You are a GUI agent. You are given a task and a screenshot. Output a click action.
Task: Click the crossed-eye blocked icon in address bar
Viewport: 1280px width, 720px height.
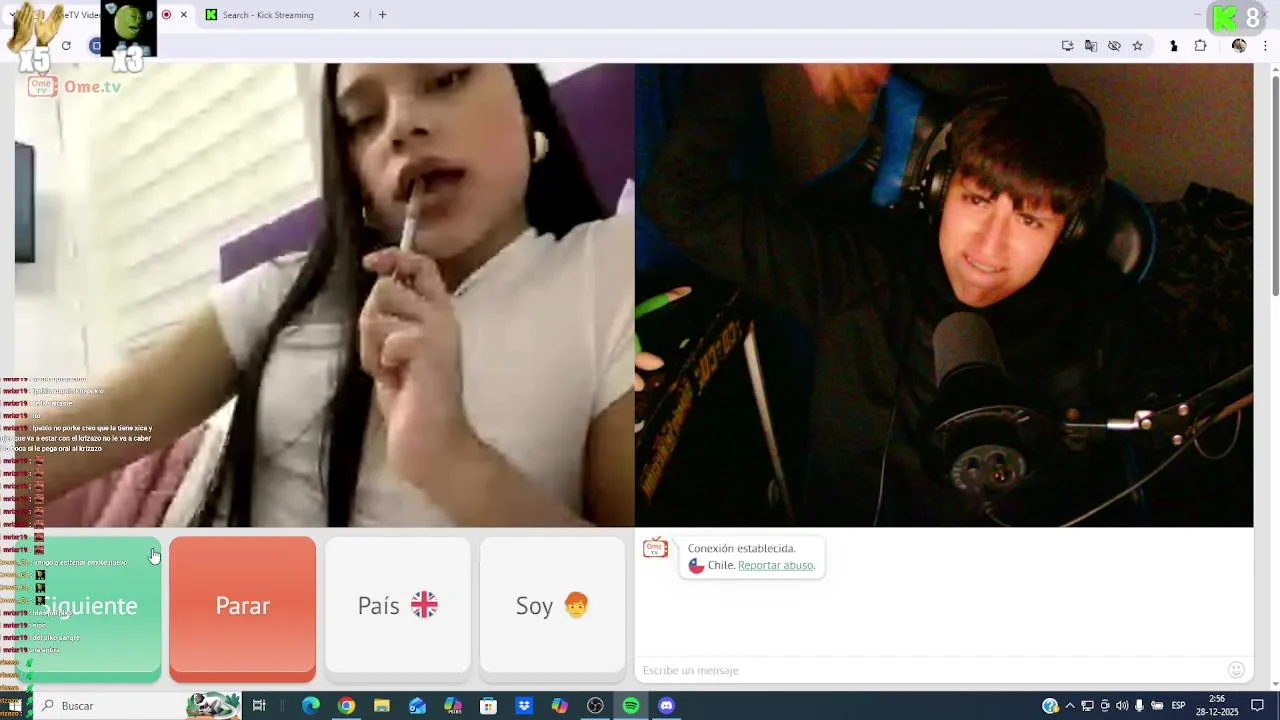(x=1114, y=46)
